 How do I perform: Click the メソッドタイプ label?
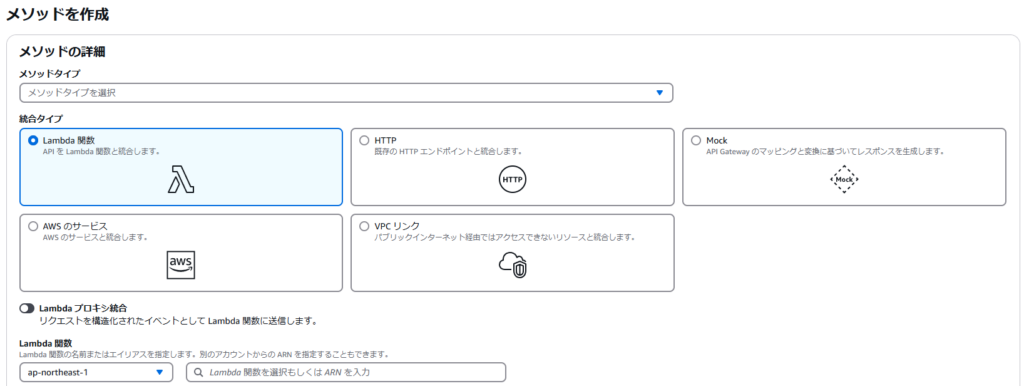tap(50, 74)
